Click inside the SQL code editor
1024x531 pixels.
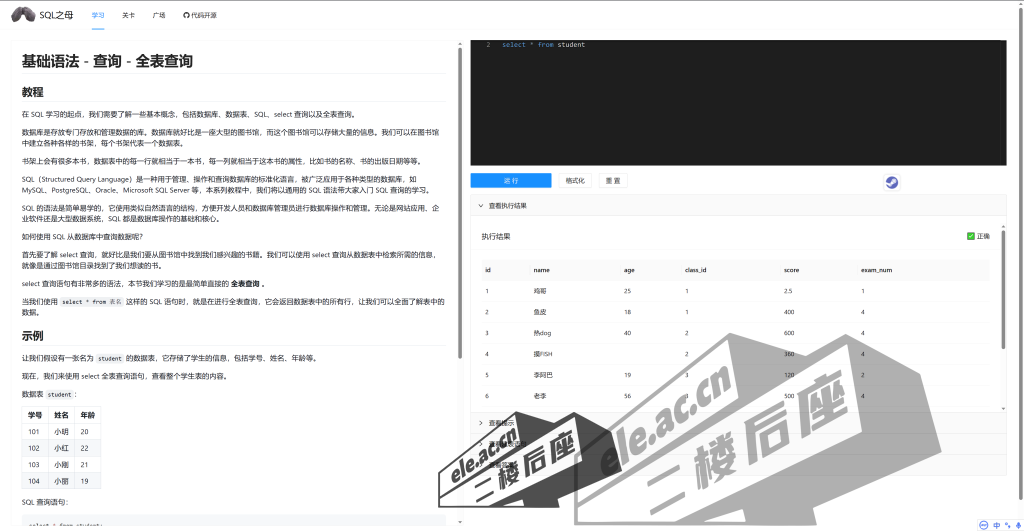[738, 103]
